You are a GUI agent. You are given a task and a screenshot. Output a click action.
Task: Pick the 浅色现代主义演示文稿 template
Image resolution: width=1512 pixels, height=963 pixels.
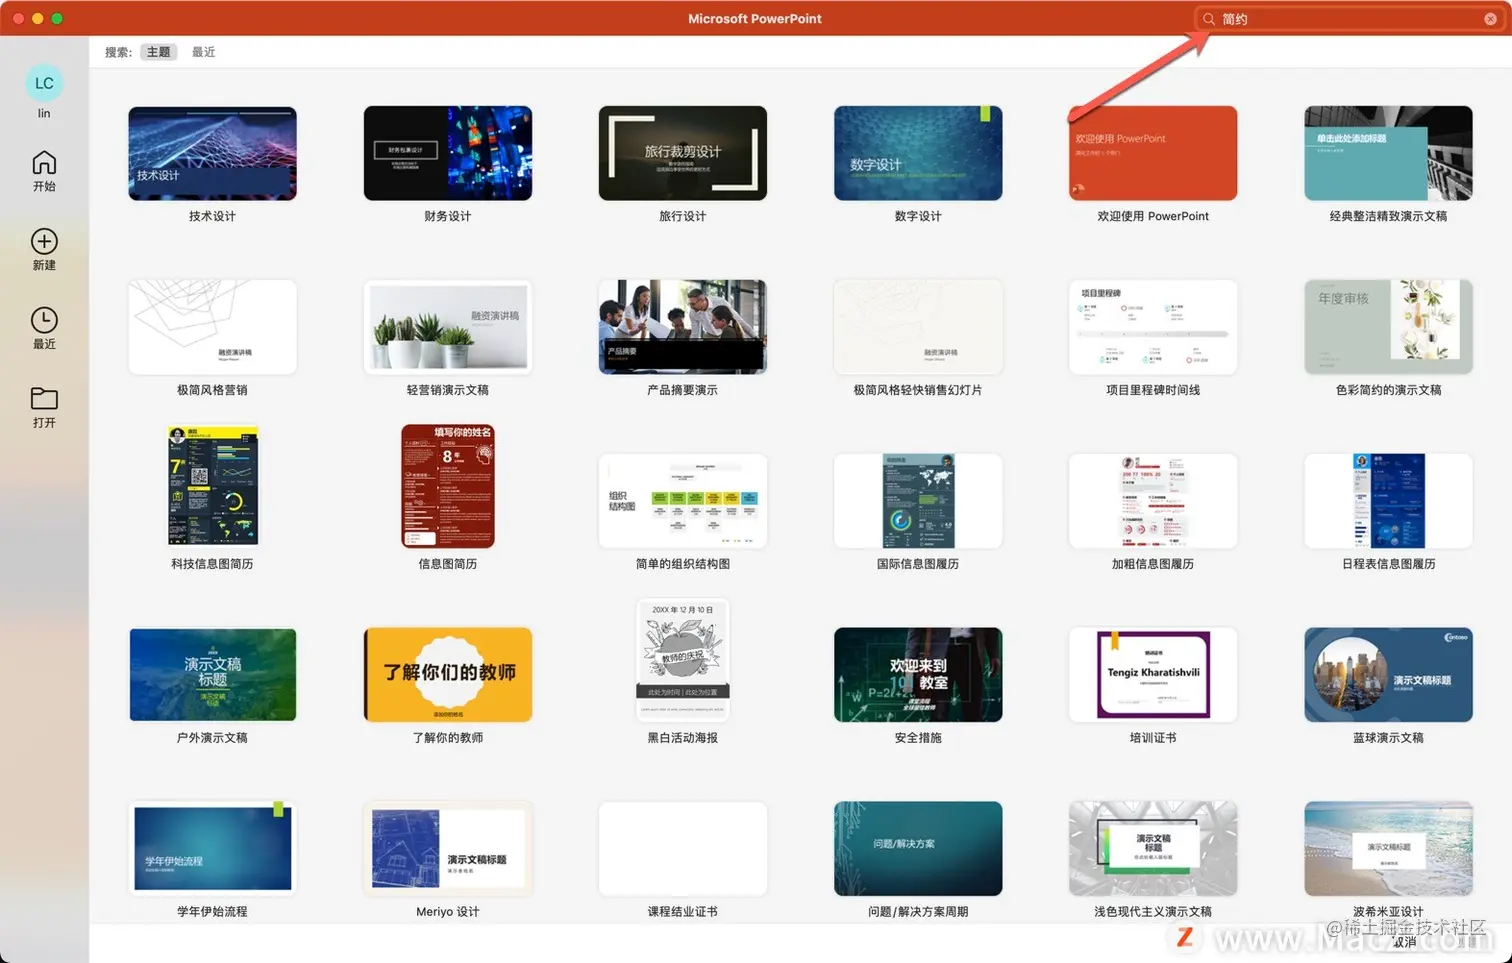1153,849
